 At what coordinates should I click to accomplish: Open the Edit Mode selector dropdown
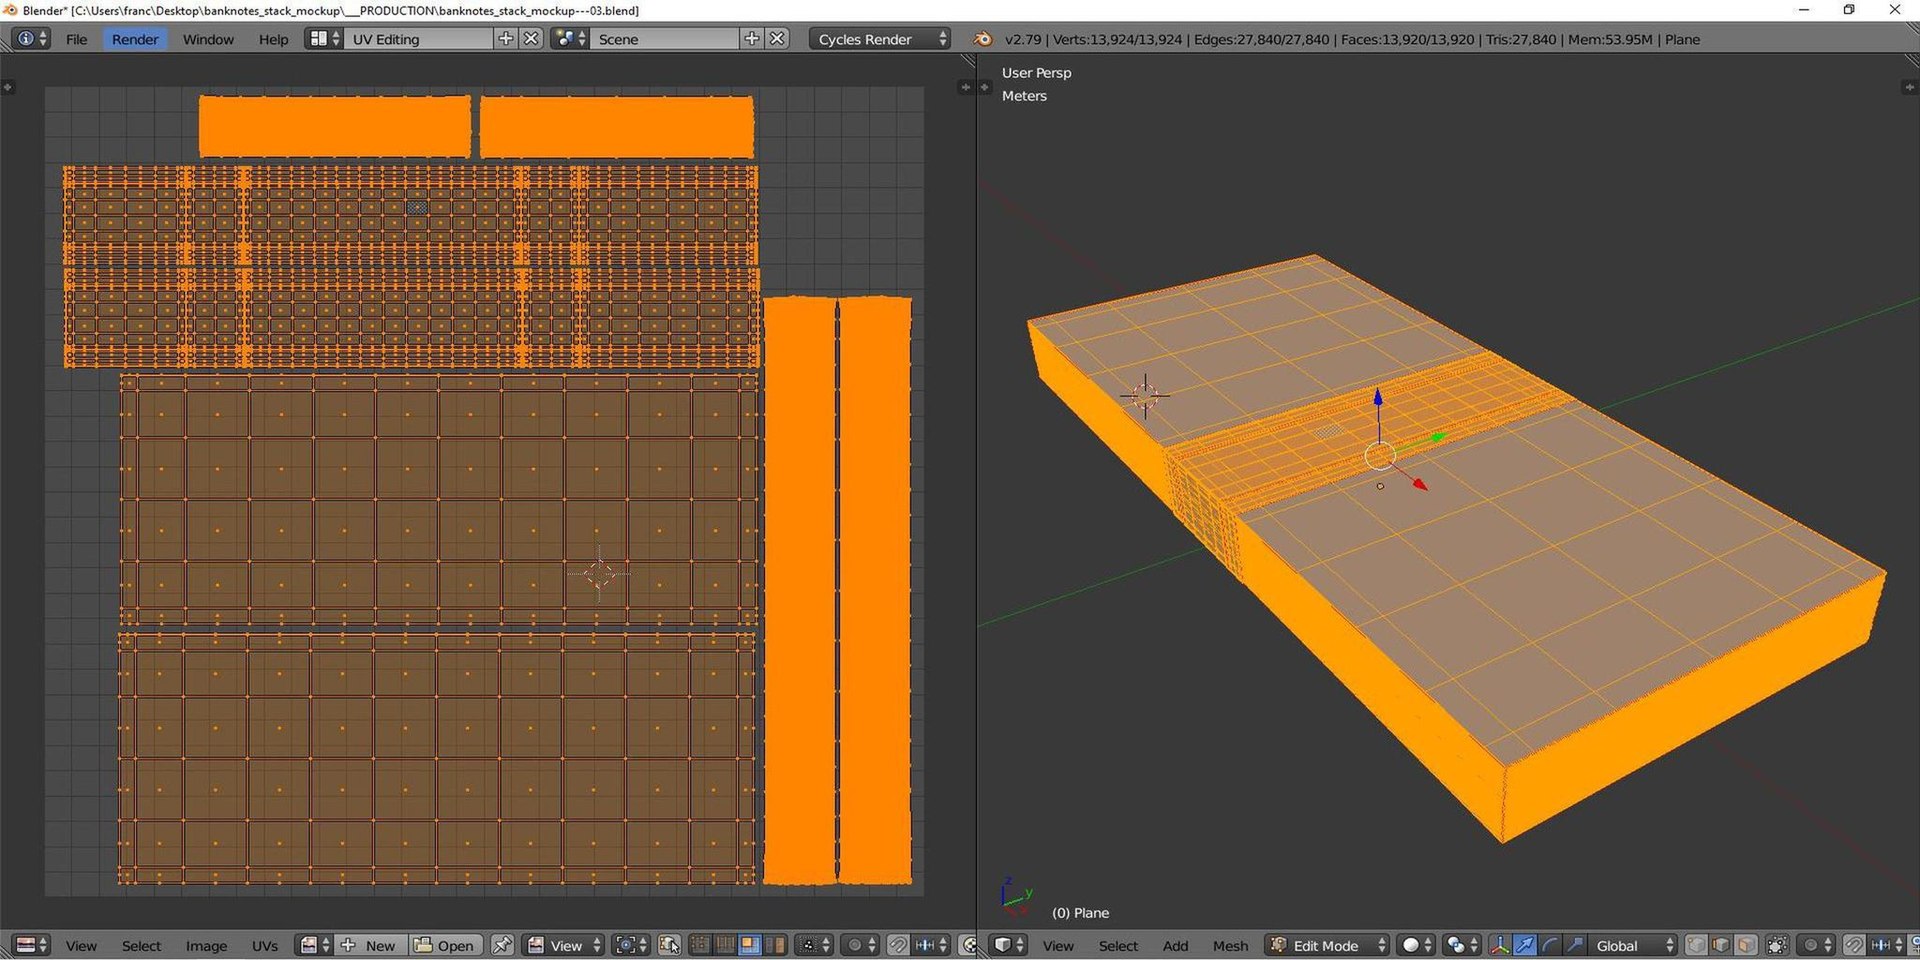(x=1328, y=945)
